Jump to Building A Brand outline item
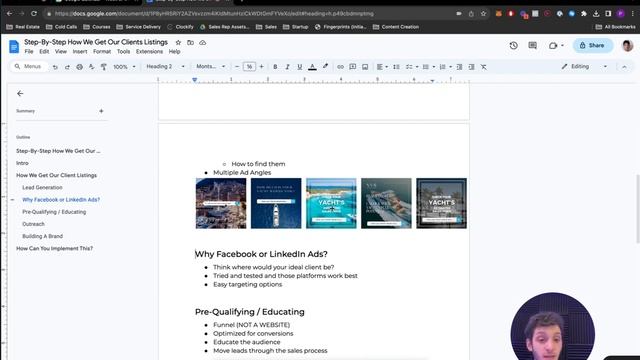This screenshot has width=640, height=360. [x=42, y=236]
